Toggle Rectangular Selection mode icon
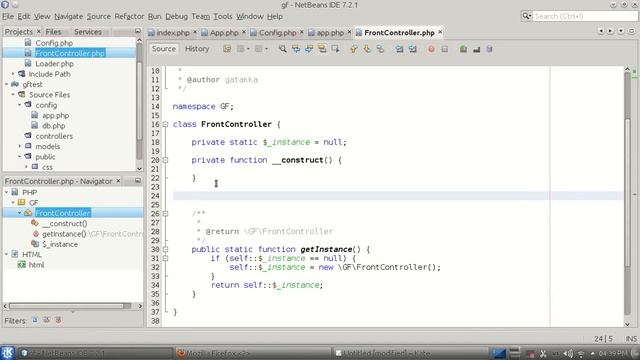The image size is (640, 360). click(336, 49)
